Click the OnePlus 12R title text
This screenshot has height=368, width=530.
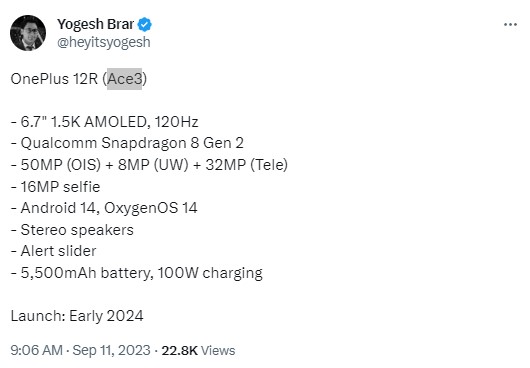(54, 79)
